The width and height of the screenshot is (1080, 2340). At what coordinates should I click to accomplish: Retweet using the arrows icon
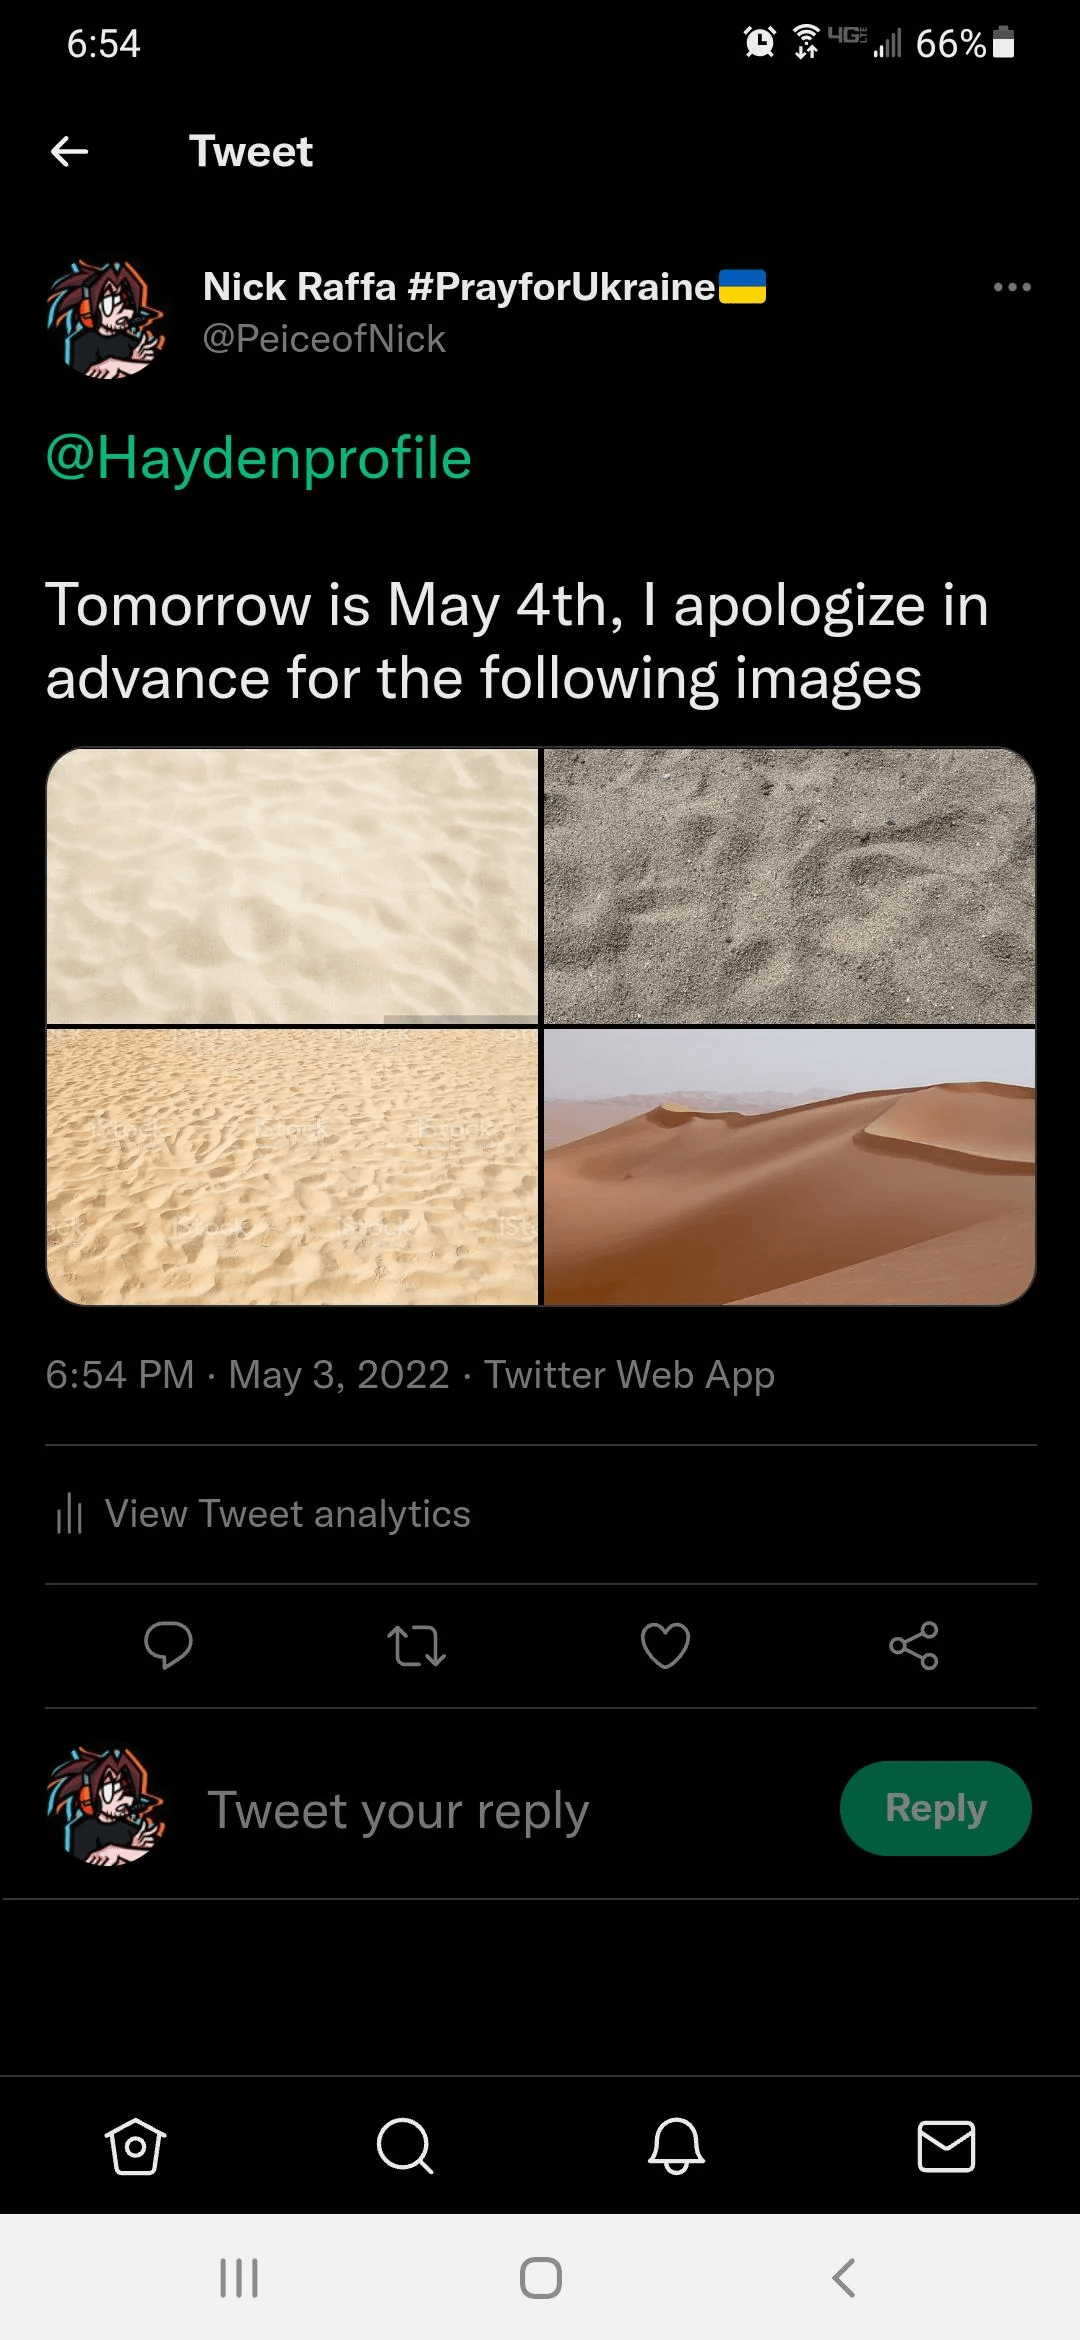[416, 1645]
